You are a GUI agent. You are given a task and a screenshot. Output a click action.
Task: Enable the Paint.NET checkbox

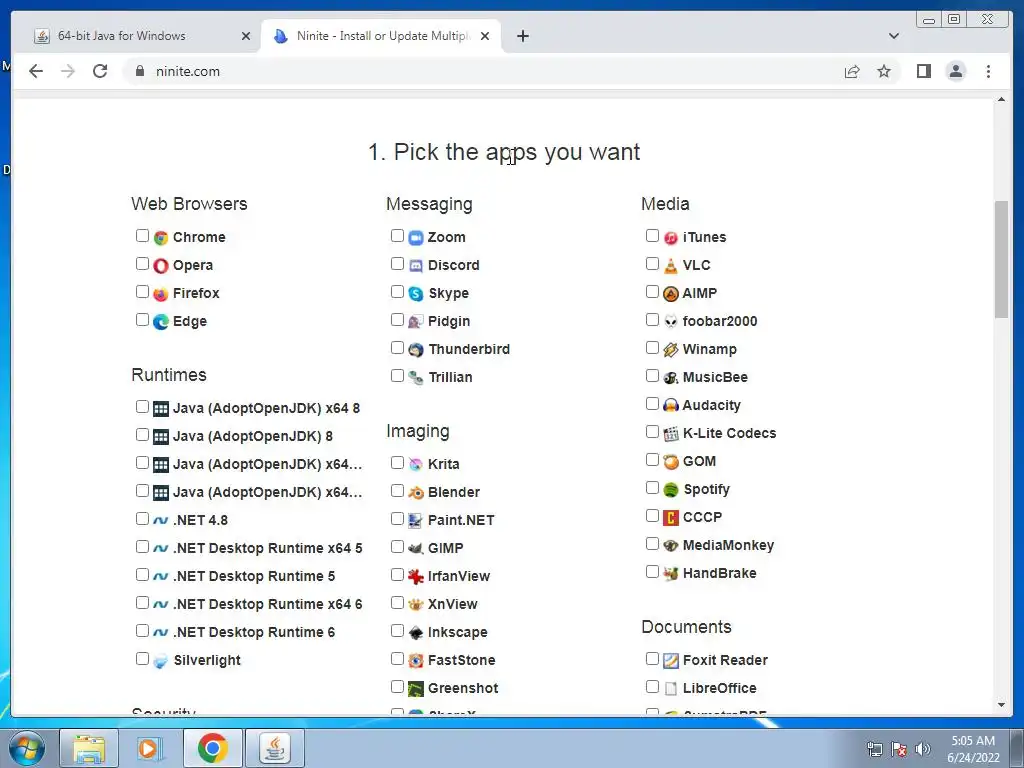[397, 519]
